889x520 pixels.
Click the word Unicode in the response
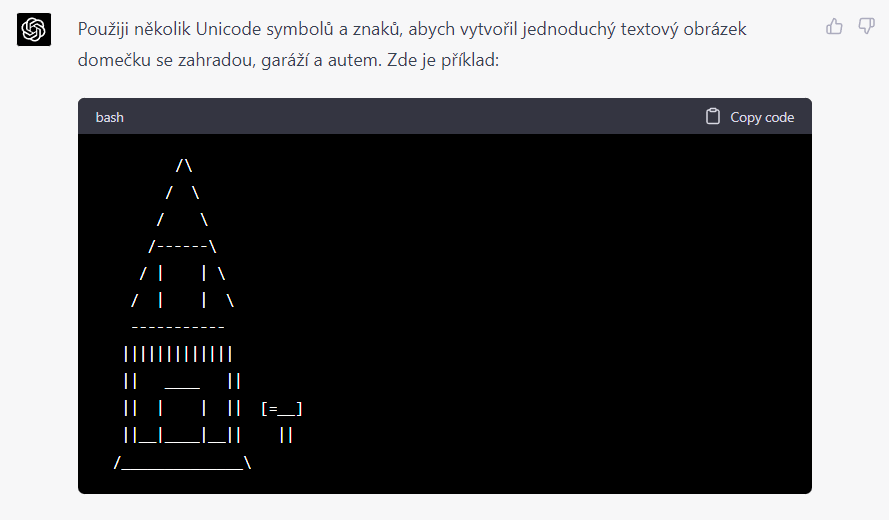coord(228,29)
